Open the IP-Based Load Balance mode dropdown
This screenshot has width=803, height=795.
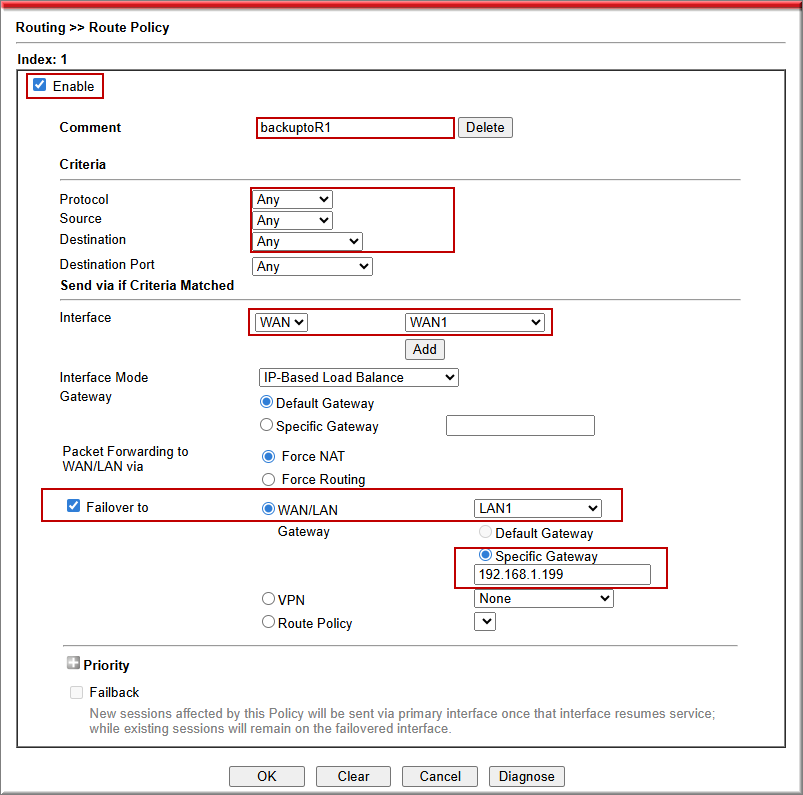point(358,378)
